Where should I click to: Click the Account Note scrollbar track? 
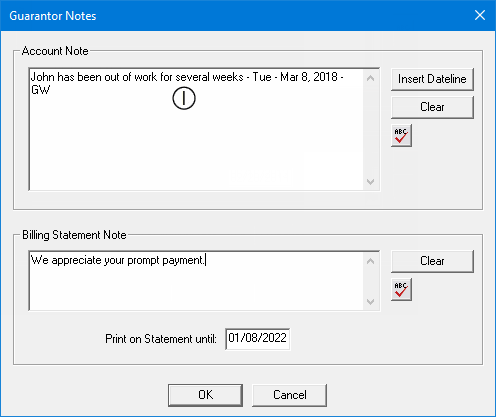tap(370, 130)
